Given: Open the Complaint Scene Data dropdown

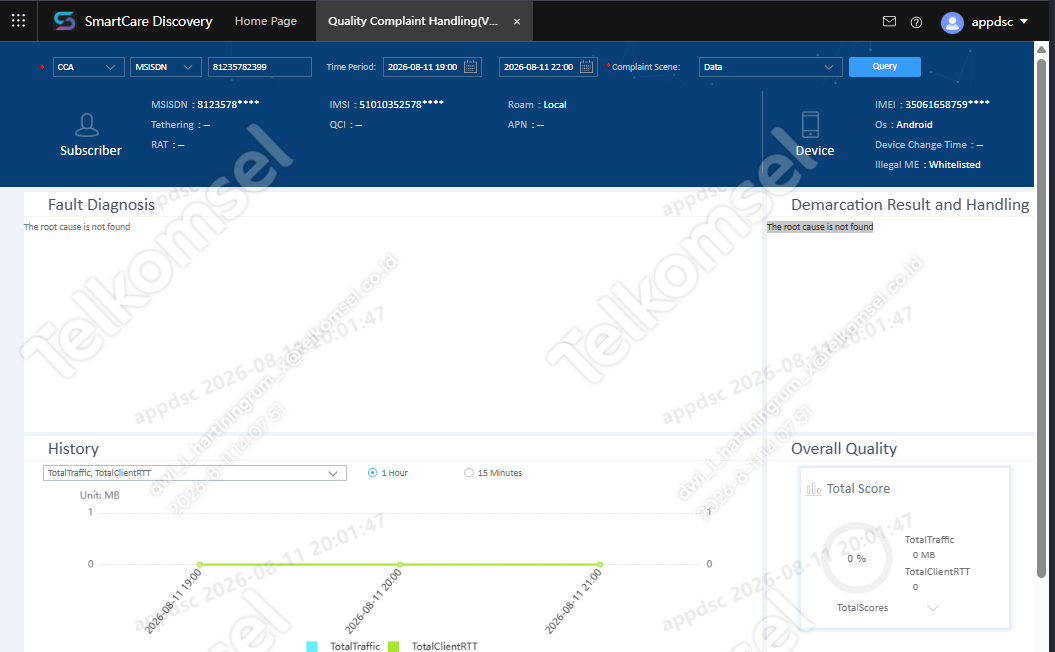Looking at the screenshot, I should 770,67.
